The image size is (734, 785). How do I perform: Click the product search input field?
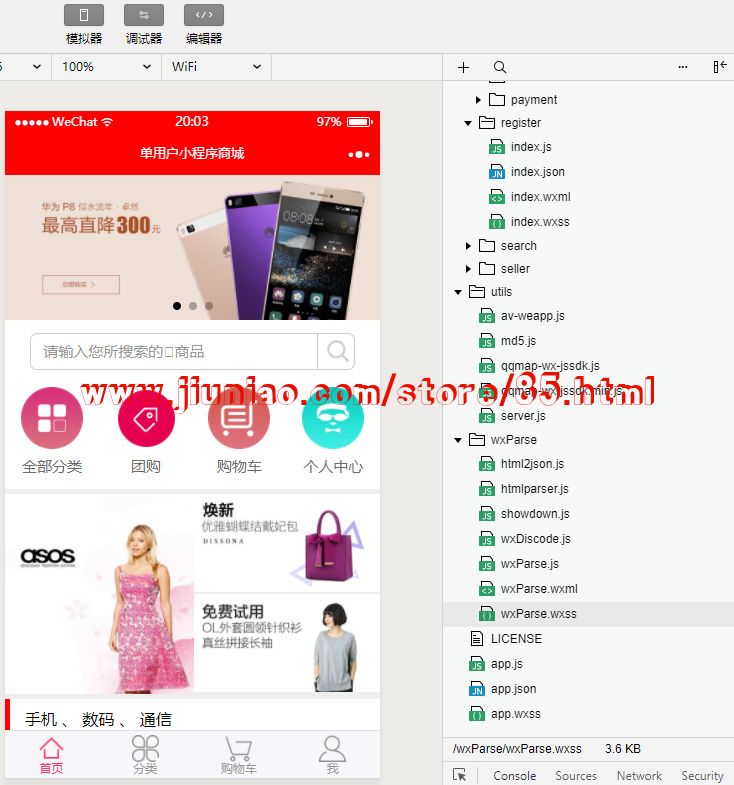click(x=174, y=351)
